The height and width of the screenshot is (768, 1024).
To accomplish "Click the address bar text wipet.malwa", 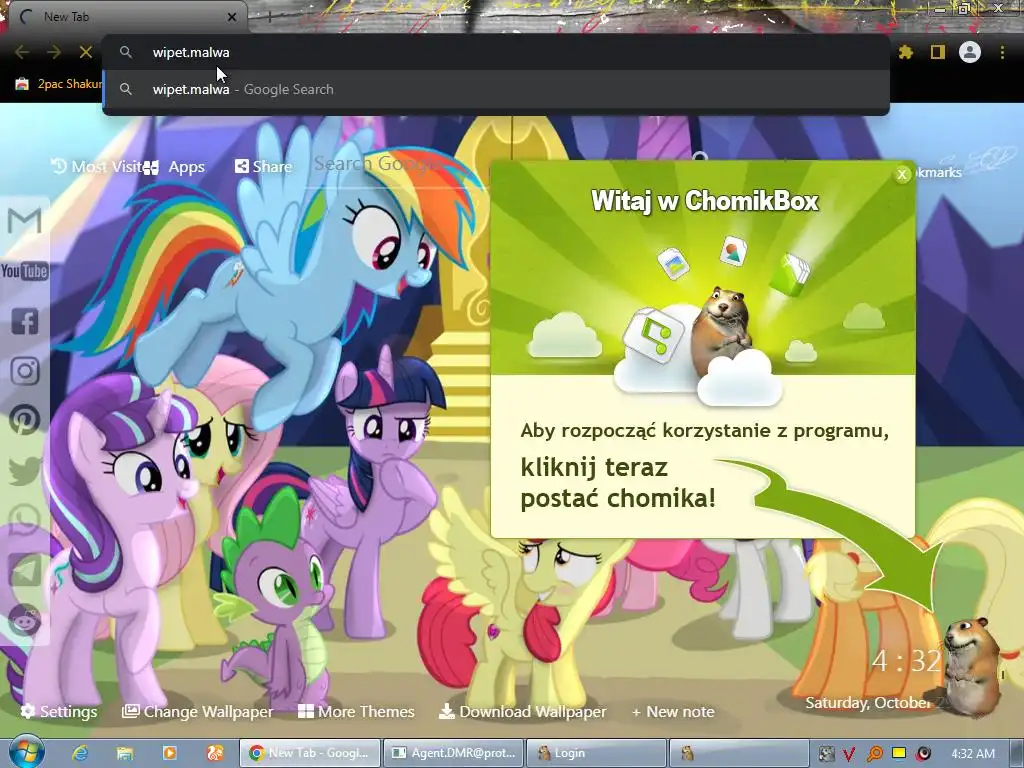I will click(191, 52).
